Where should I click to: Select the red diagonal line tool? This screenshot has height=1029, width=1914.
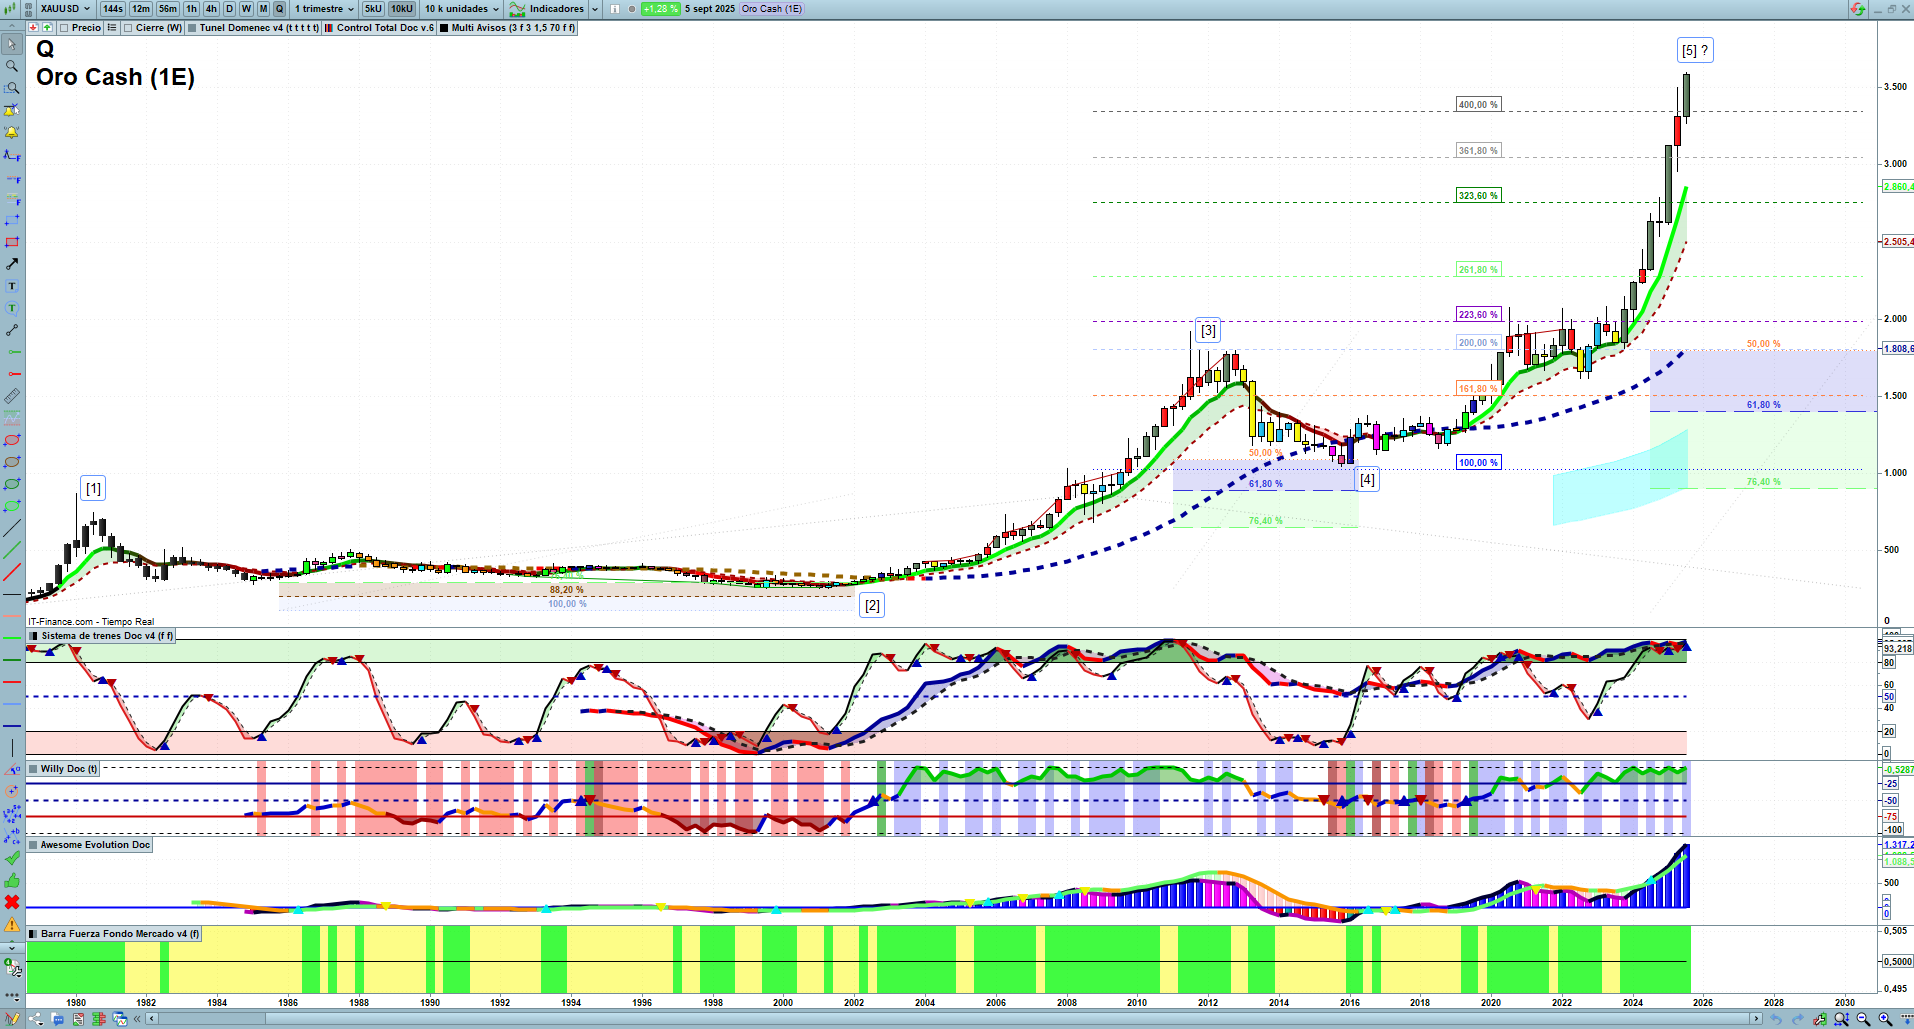pos(12,572)
